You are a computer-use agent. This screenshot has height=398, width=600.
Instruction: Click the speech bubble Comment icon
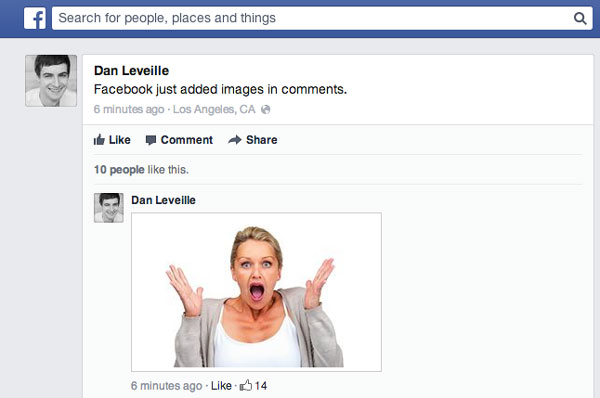151,140
